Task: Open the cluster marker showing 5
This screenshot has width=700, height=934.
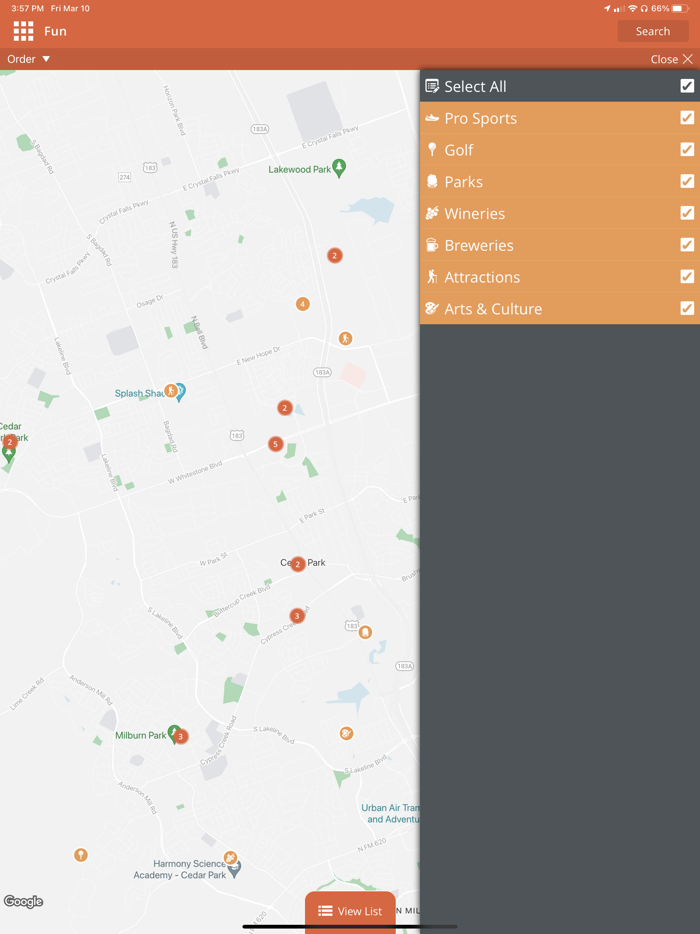Action: [x=275, y=444]
